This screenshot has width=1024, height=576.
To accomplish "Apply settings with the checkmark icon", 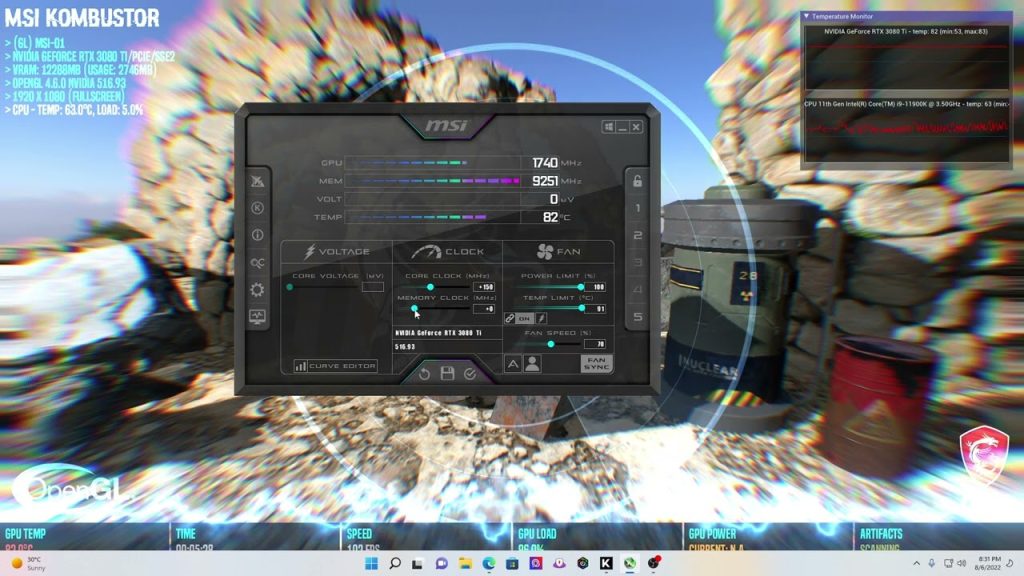I will [470, 373].
